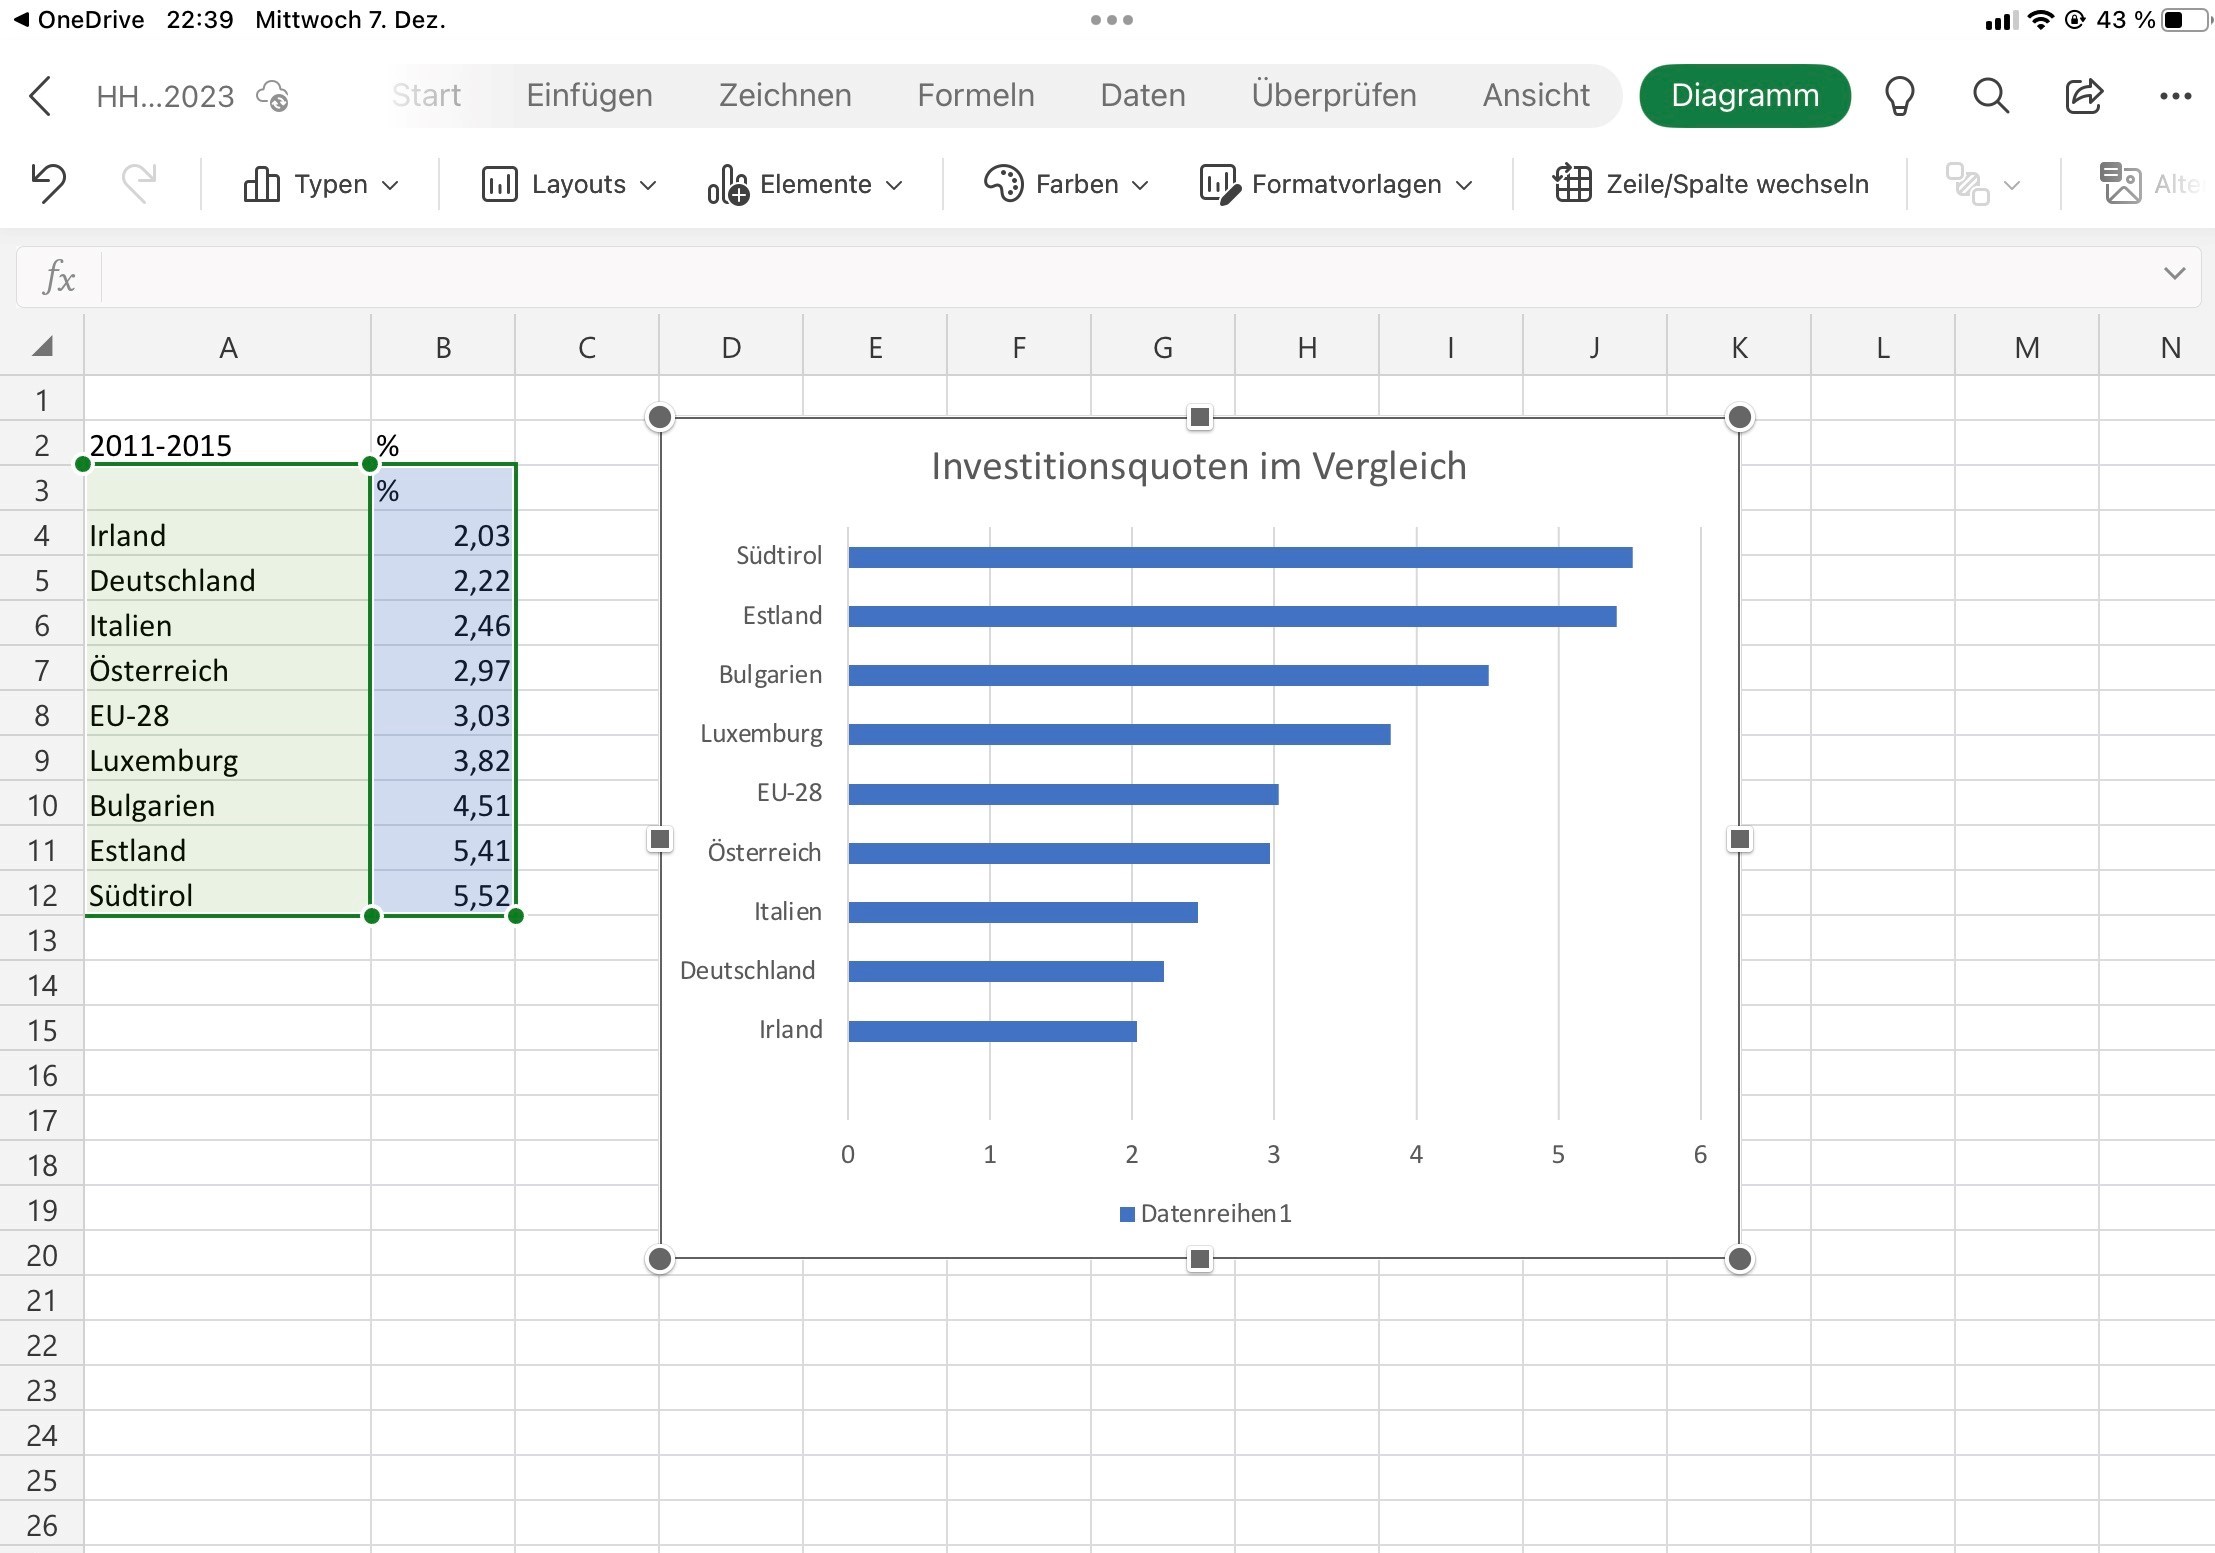This screenshot has height=1553, width=2215.
Task: Select column A header
Action: [228, 347]
